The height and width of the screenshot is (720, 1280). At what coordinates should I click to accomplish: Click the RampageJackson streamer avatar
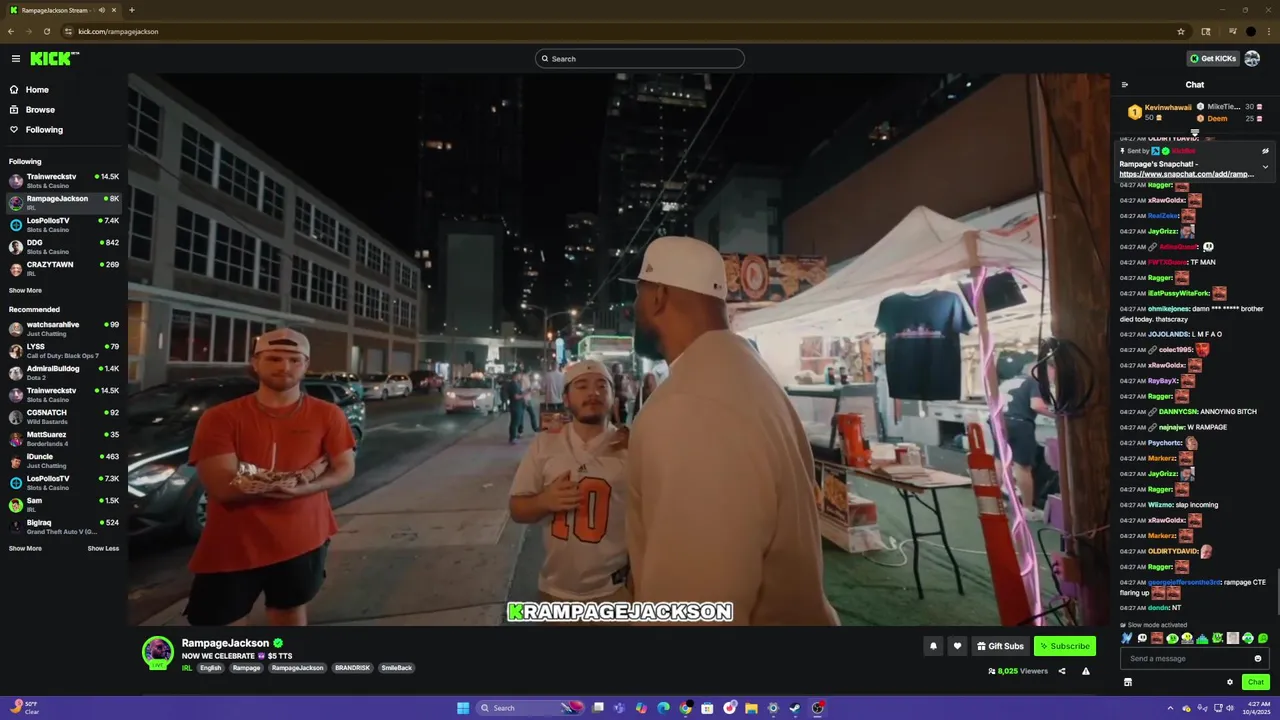(x=157, y=651)
